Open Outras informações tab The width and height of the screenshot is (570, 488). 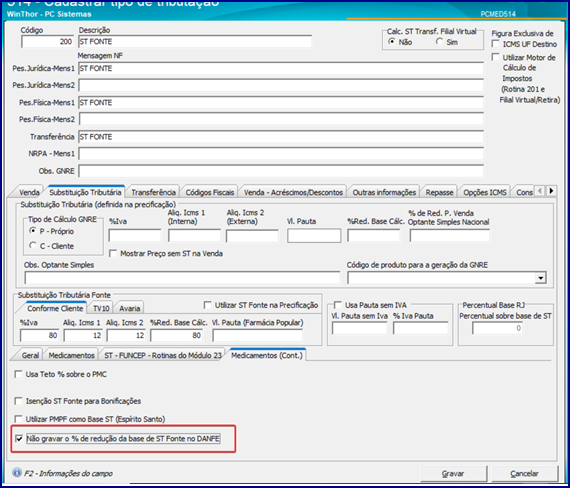click(384, 192)
